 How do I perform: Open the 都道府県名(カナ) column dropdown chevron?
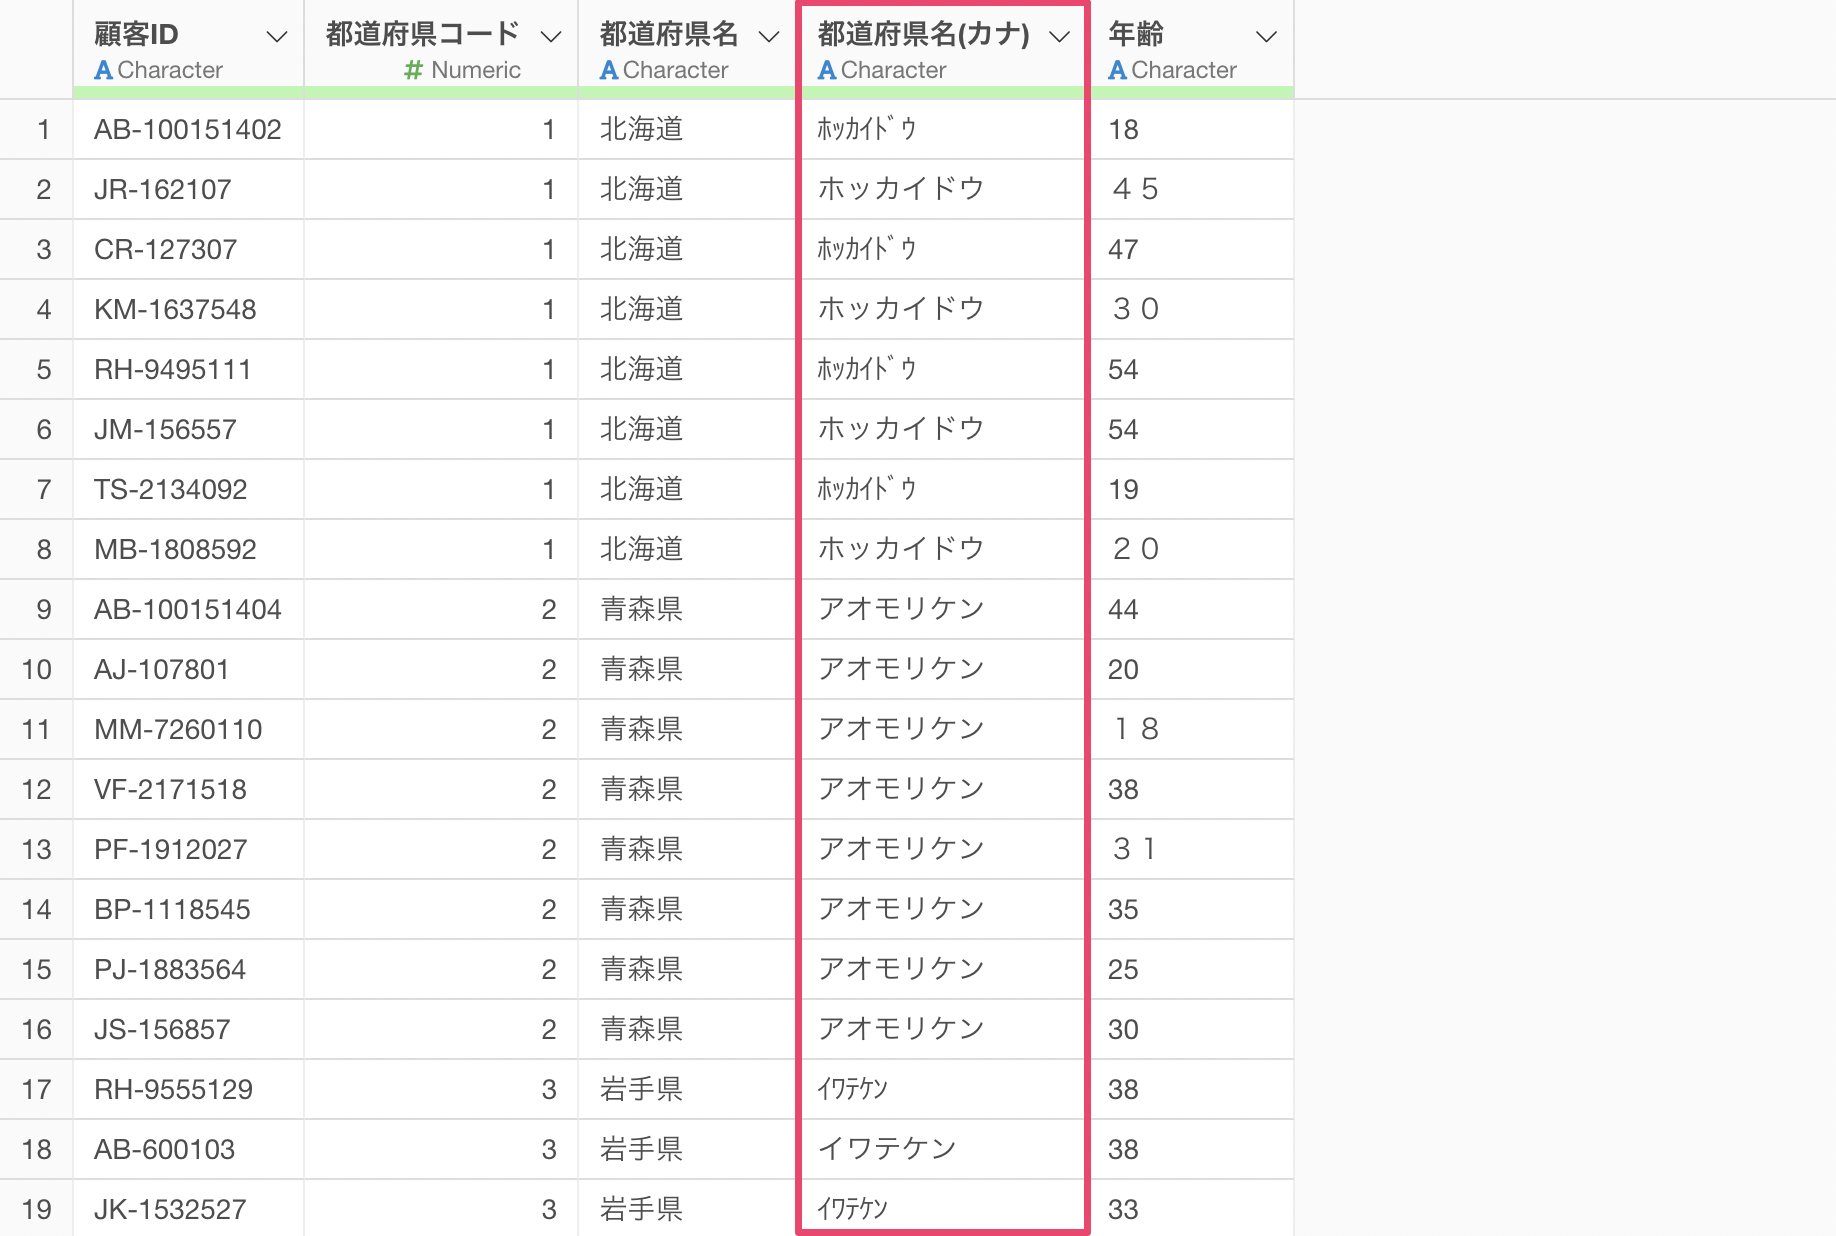pyautogui.click(x=1059, y=37)
